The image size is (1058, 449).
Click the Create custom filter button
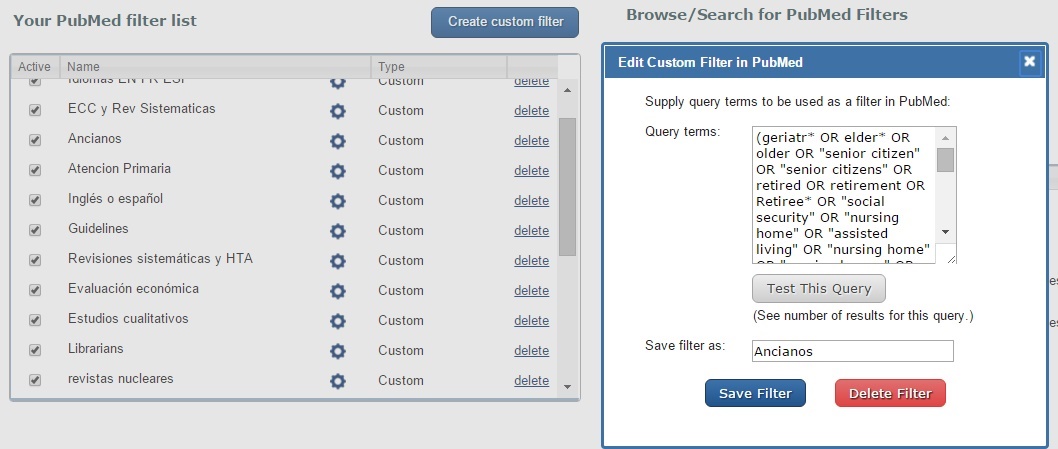coord(504,22)
